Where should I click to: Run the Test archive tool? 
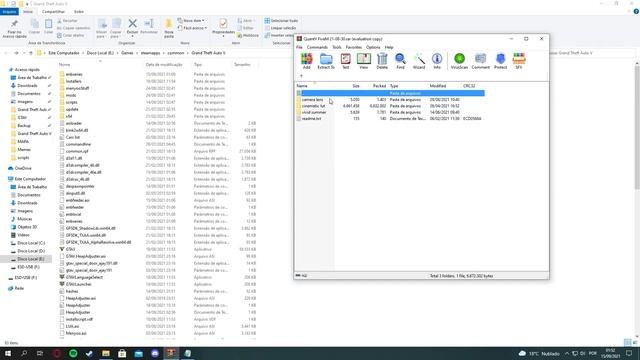point(345,61)
